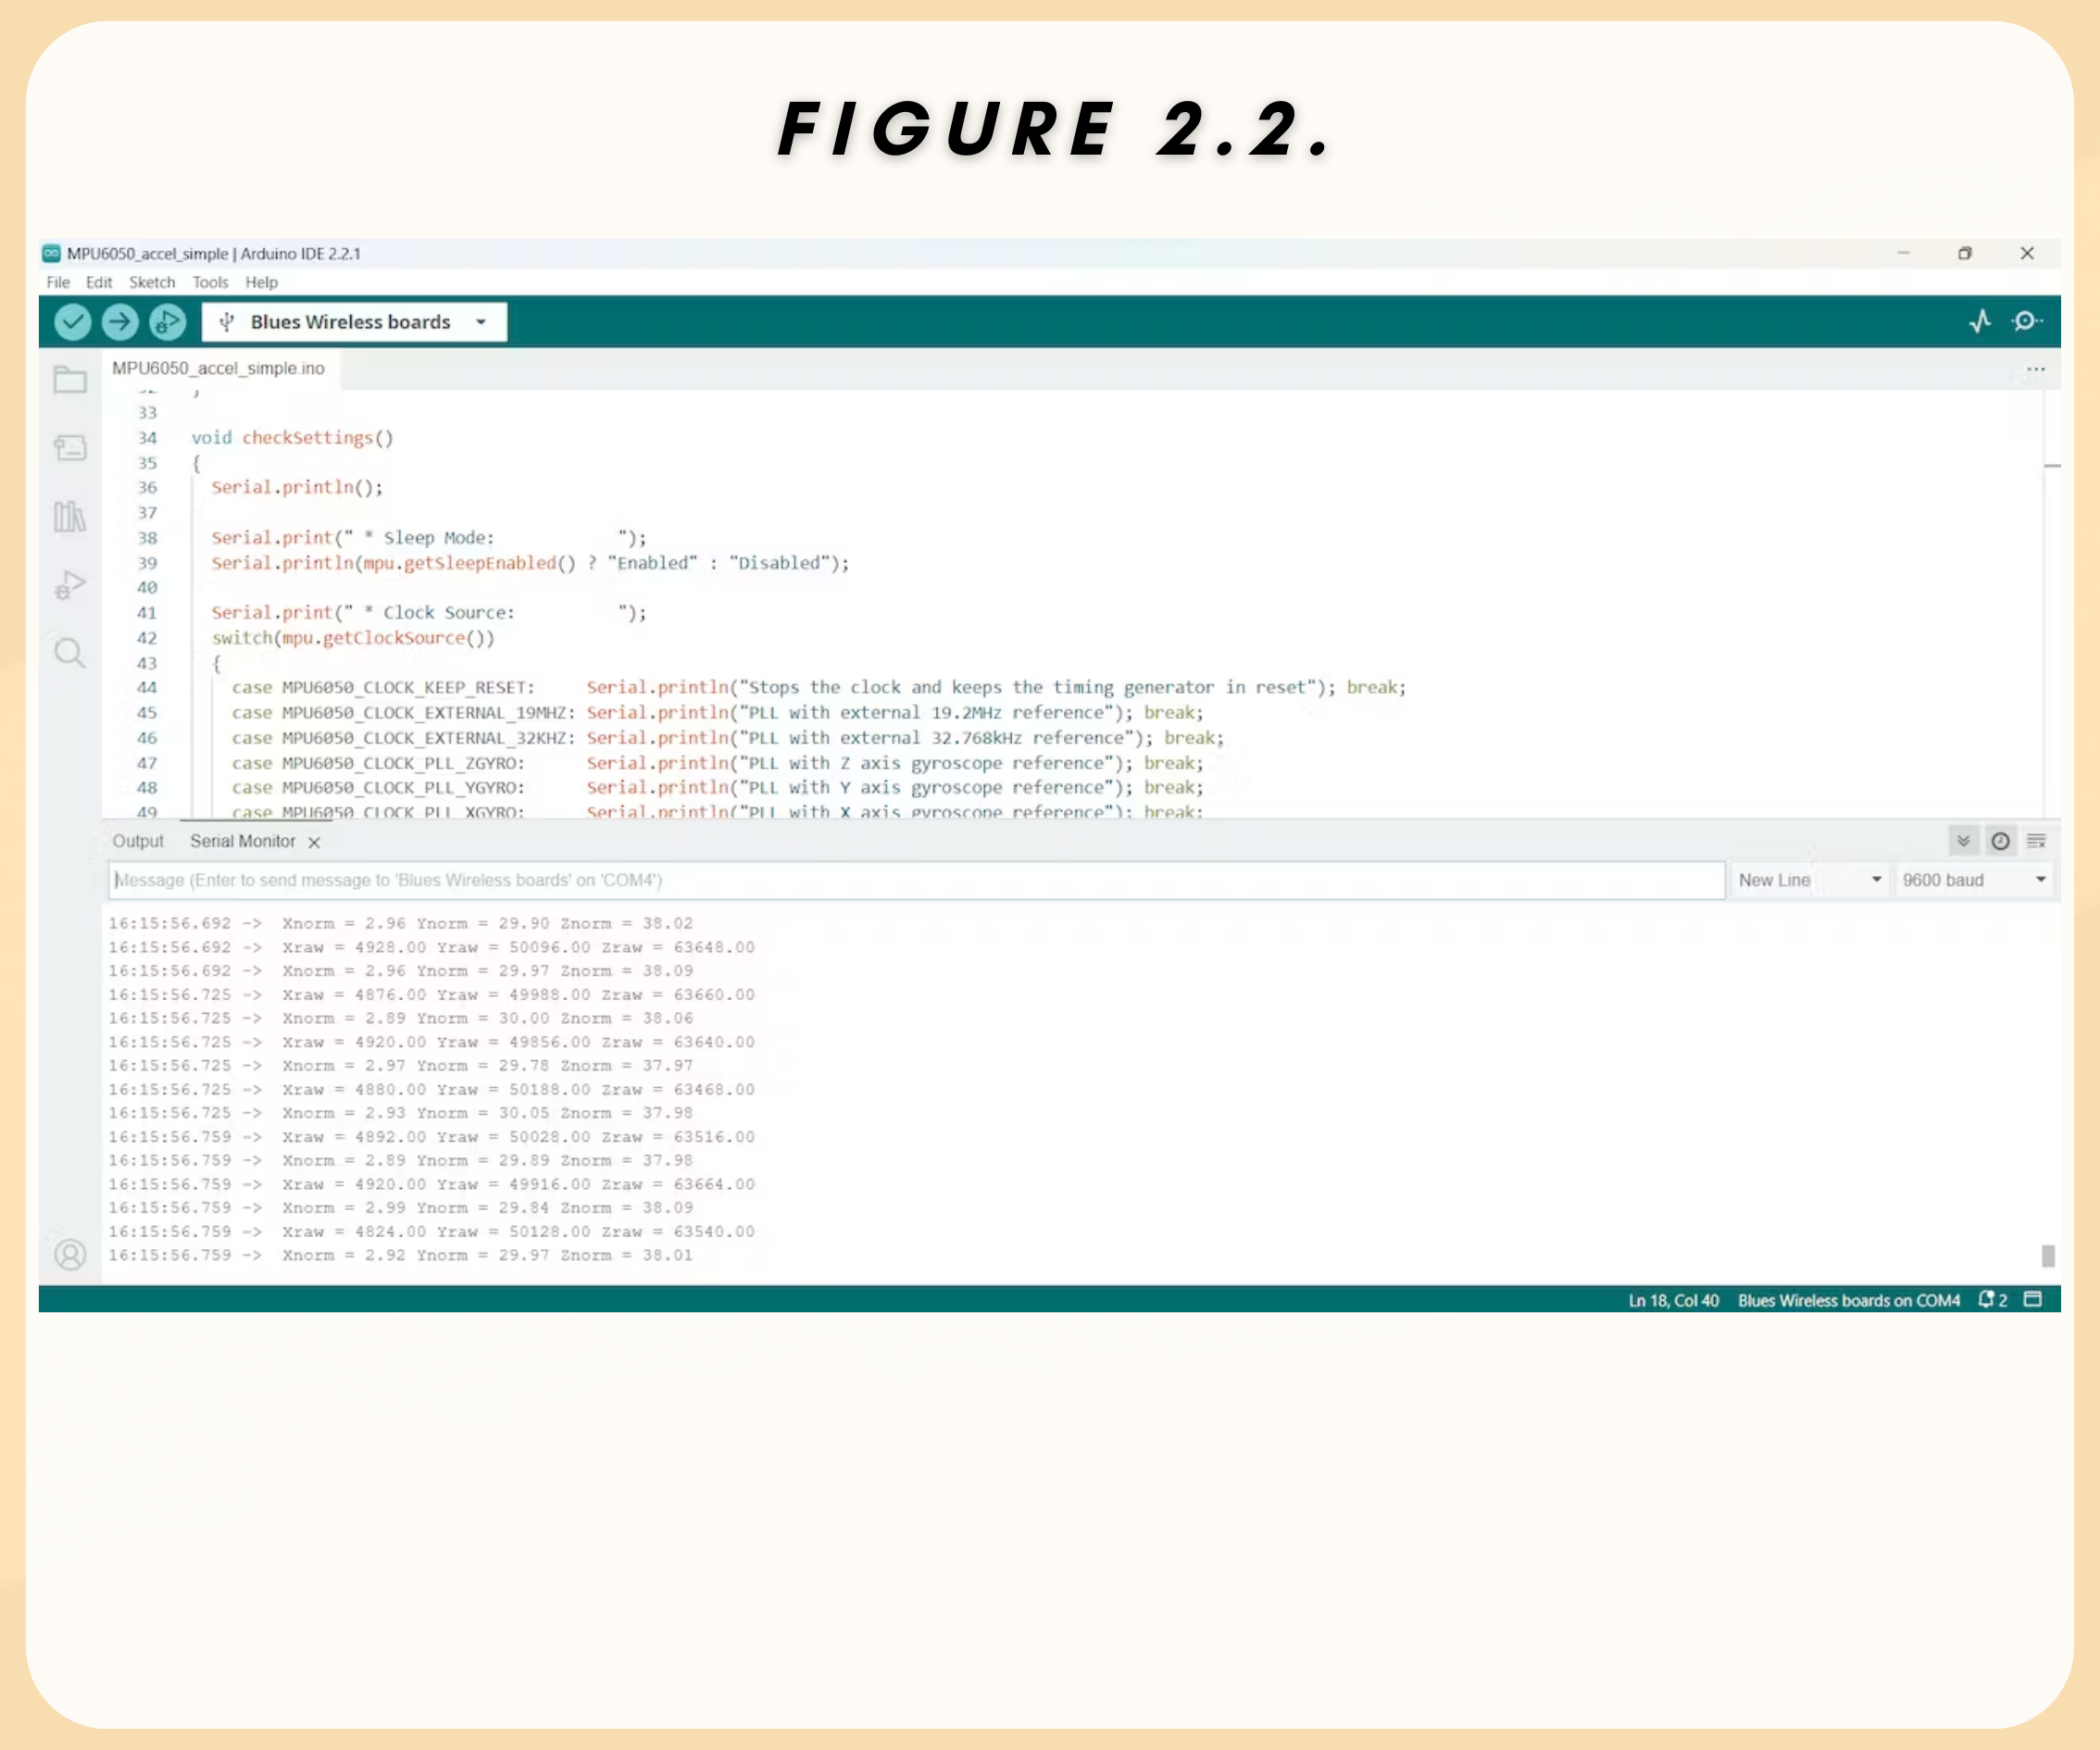Image resolution: width=2100 pixels, height=1750 pixels.
Task: Open the Blues Wireless boards selector dropdown
Action: click(x=354, y=322)
